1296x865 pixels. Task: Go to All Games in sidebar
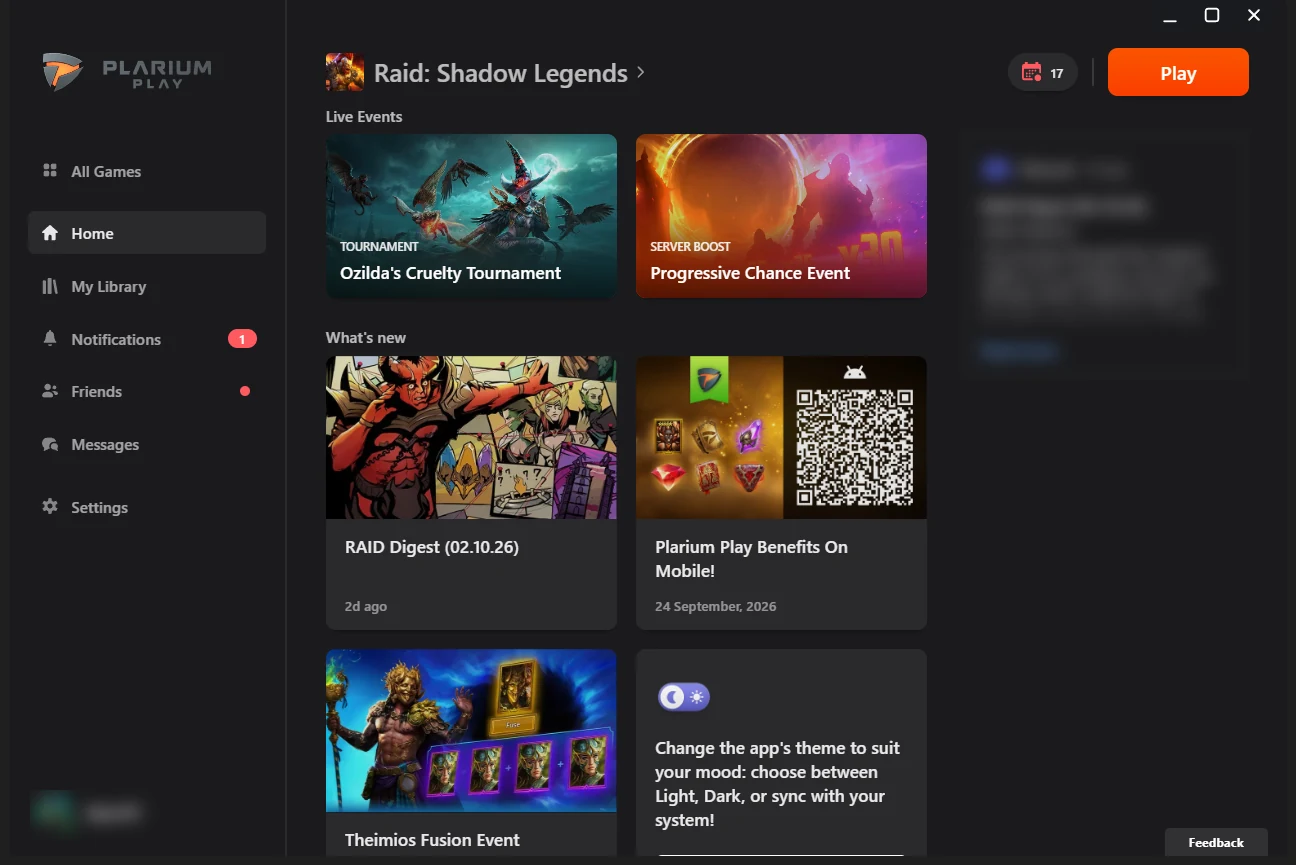tap(106, 171)
